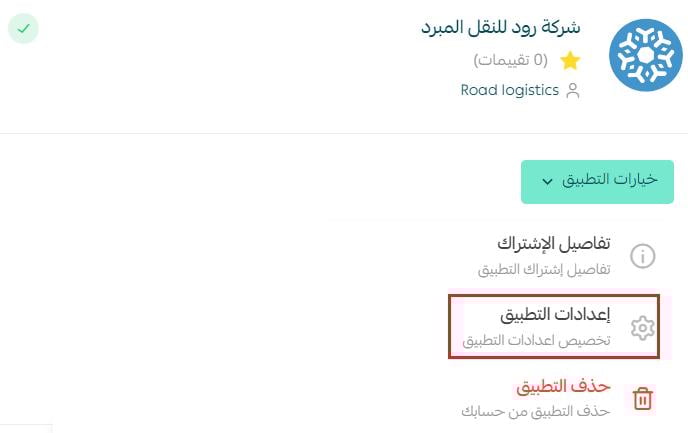This screenshot has width=688, height=433.
Task: Click the info circle icon
Action: click(x=642, y=256)
